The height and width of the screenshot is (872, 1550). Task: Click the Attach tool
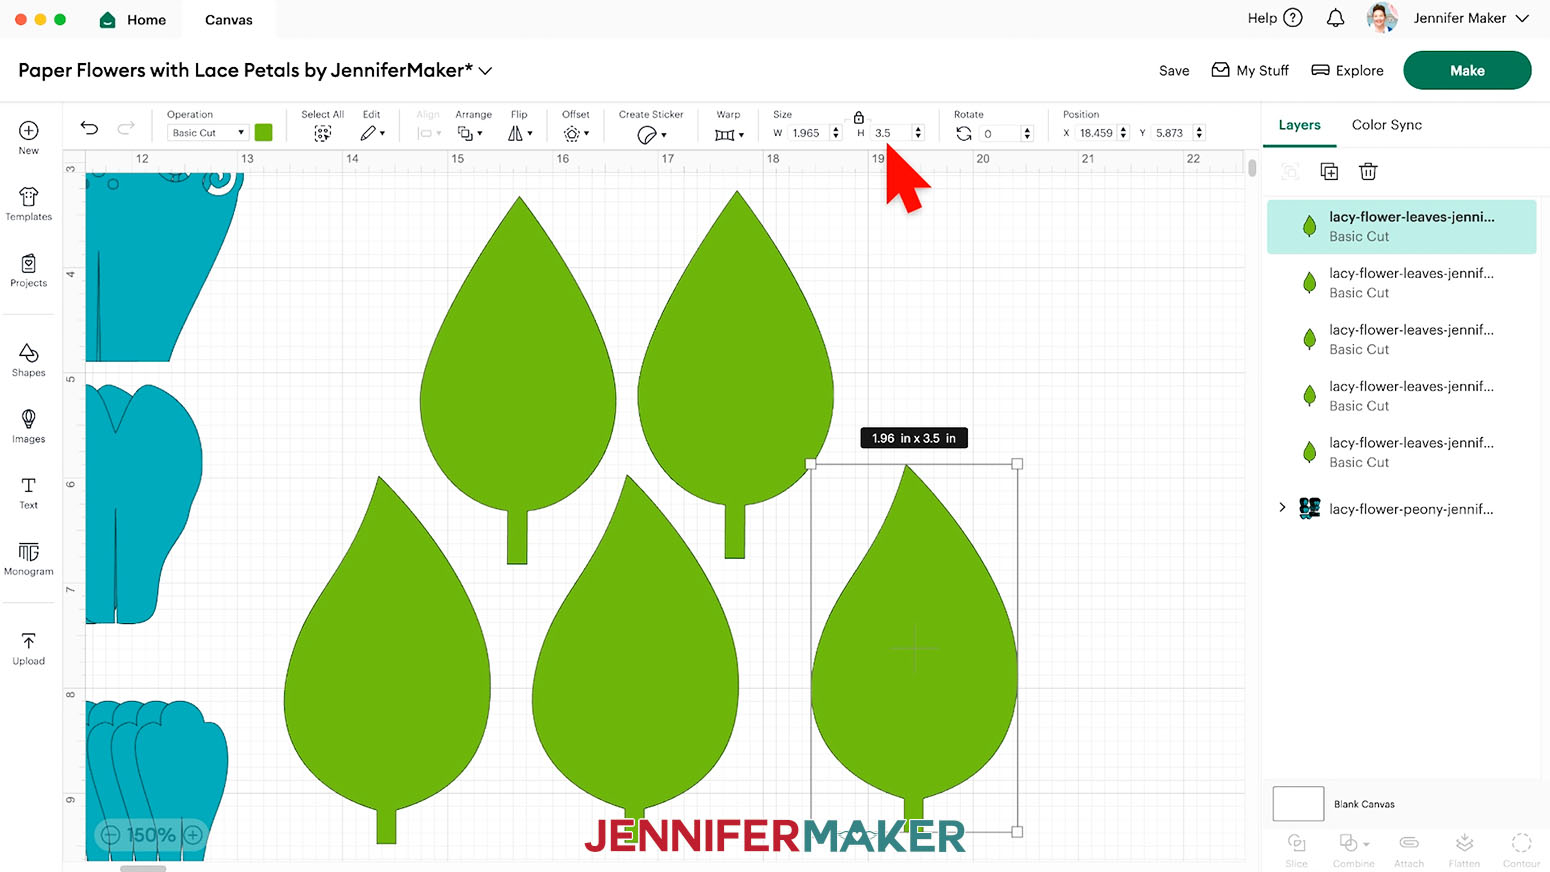point(1409,849)
